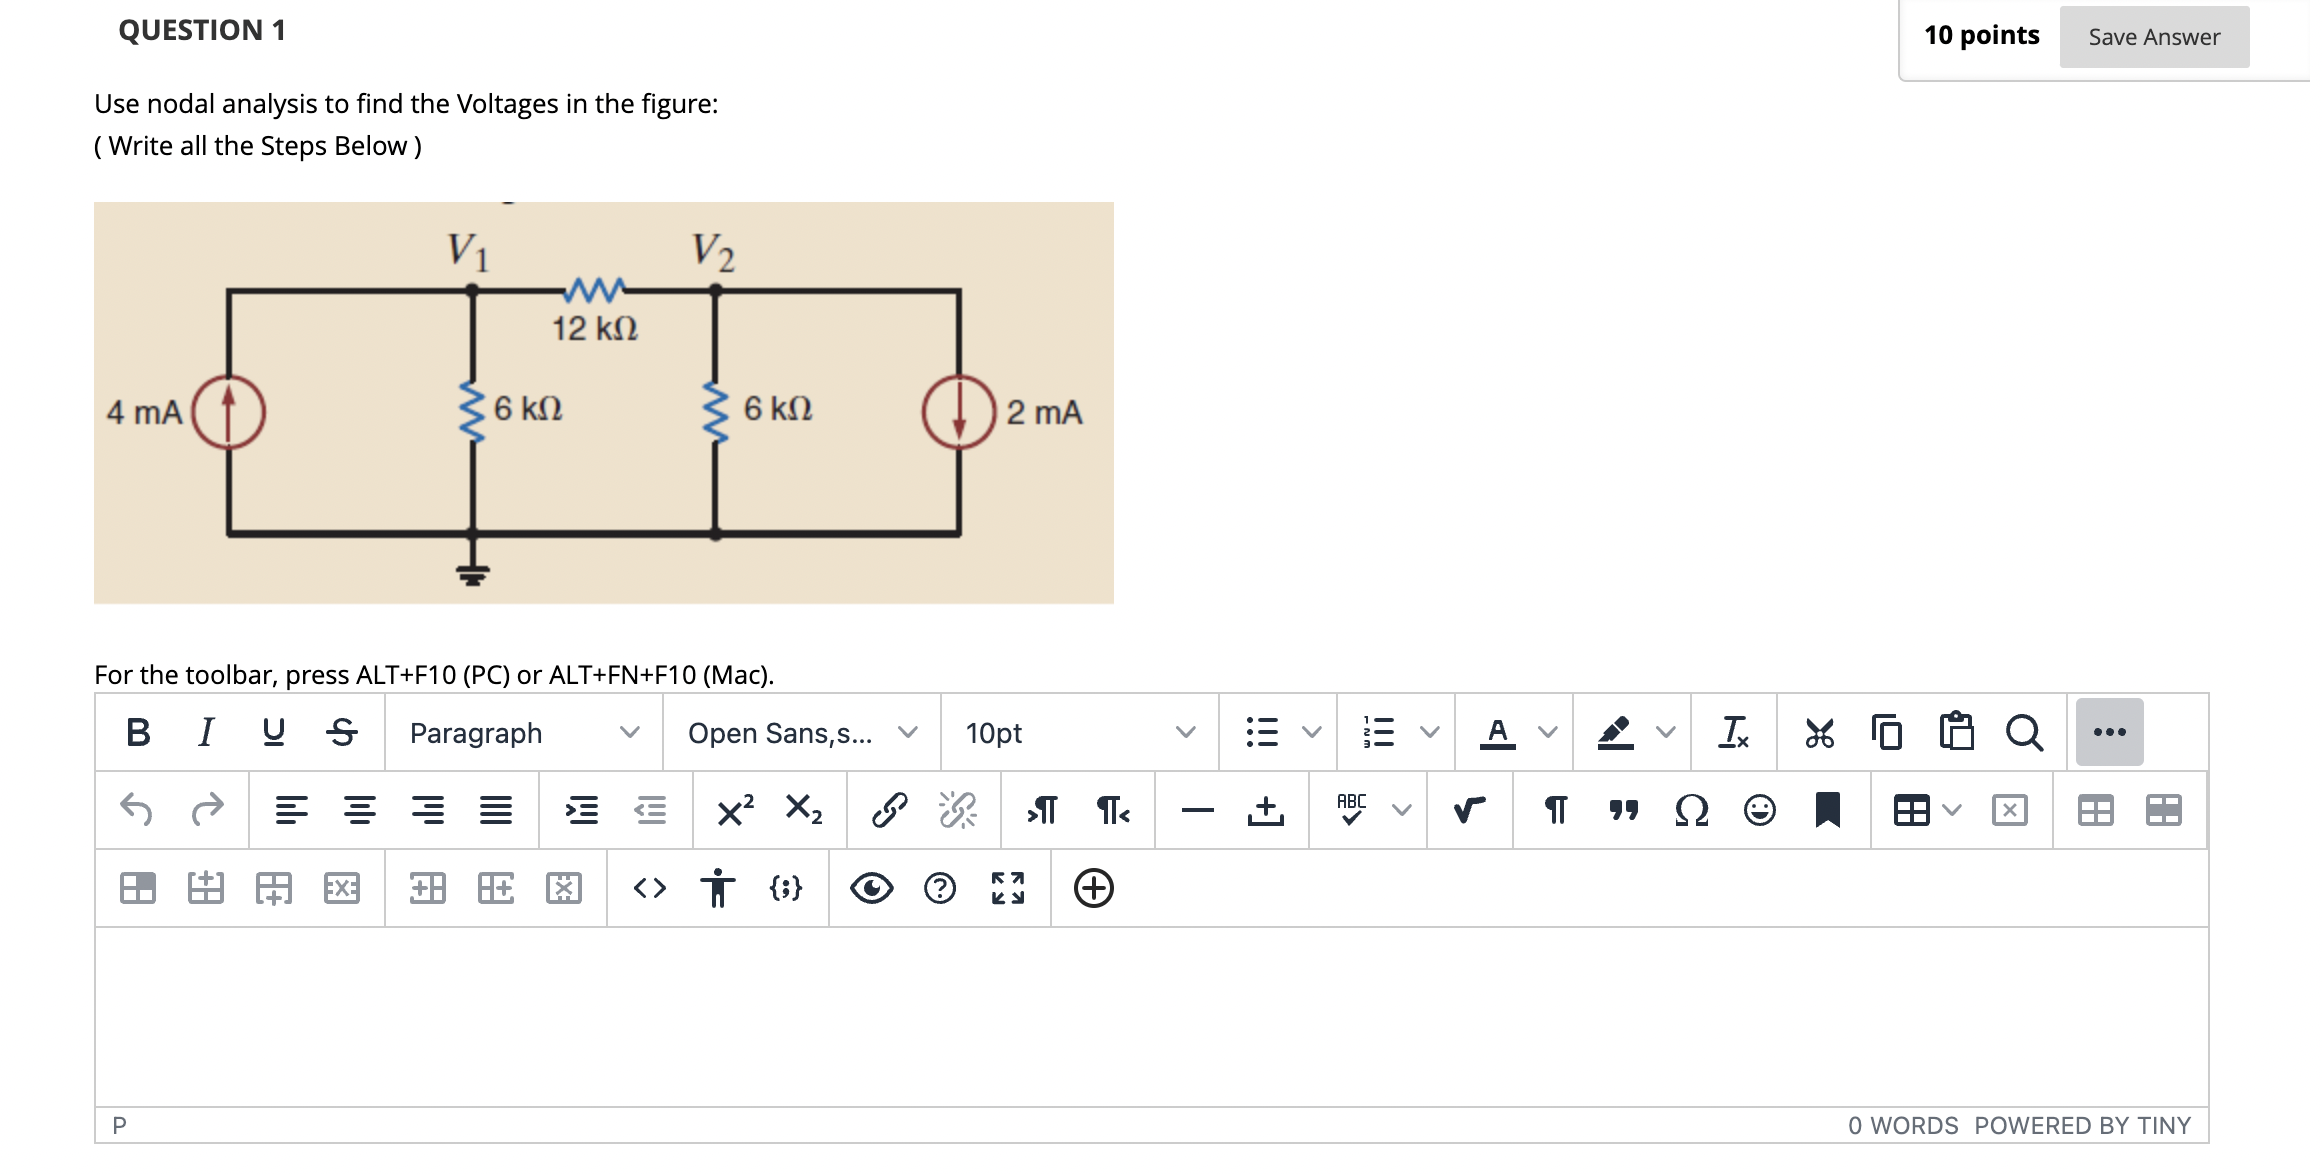Preview the answer content
The image size is (2322, 1174).
(872, 887)
